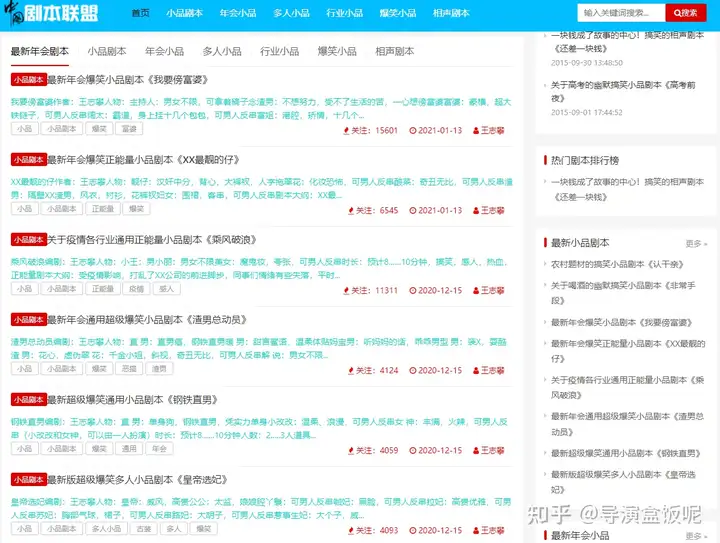Switch to the 爆笑小品 tab below the header
The width and height of the screenshot is (720, 543).
[337, 51]
